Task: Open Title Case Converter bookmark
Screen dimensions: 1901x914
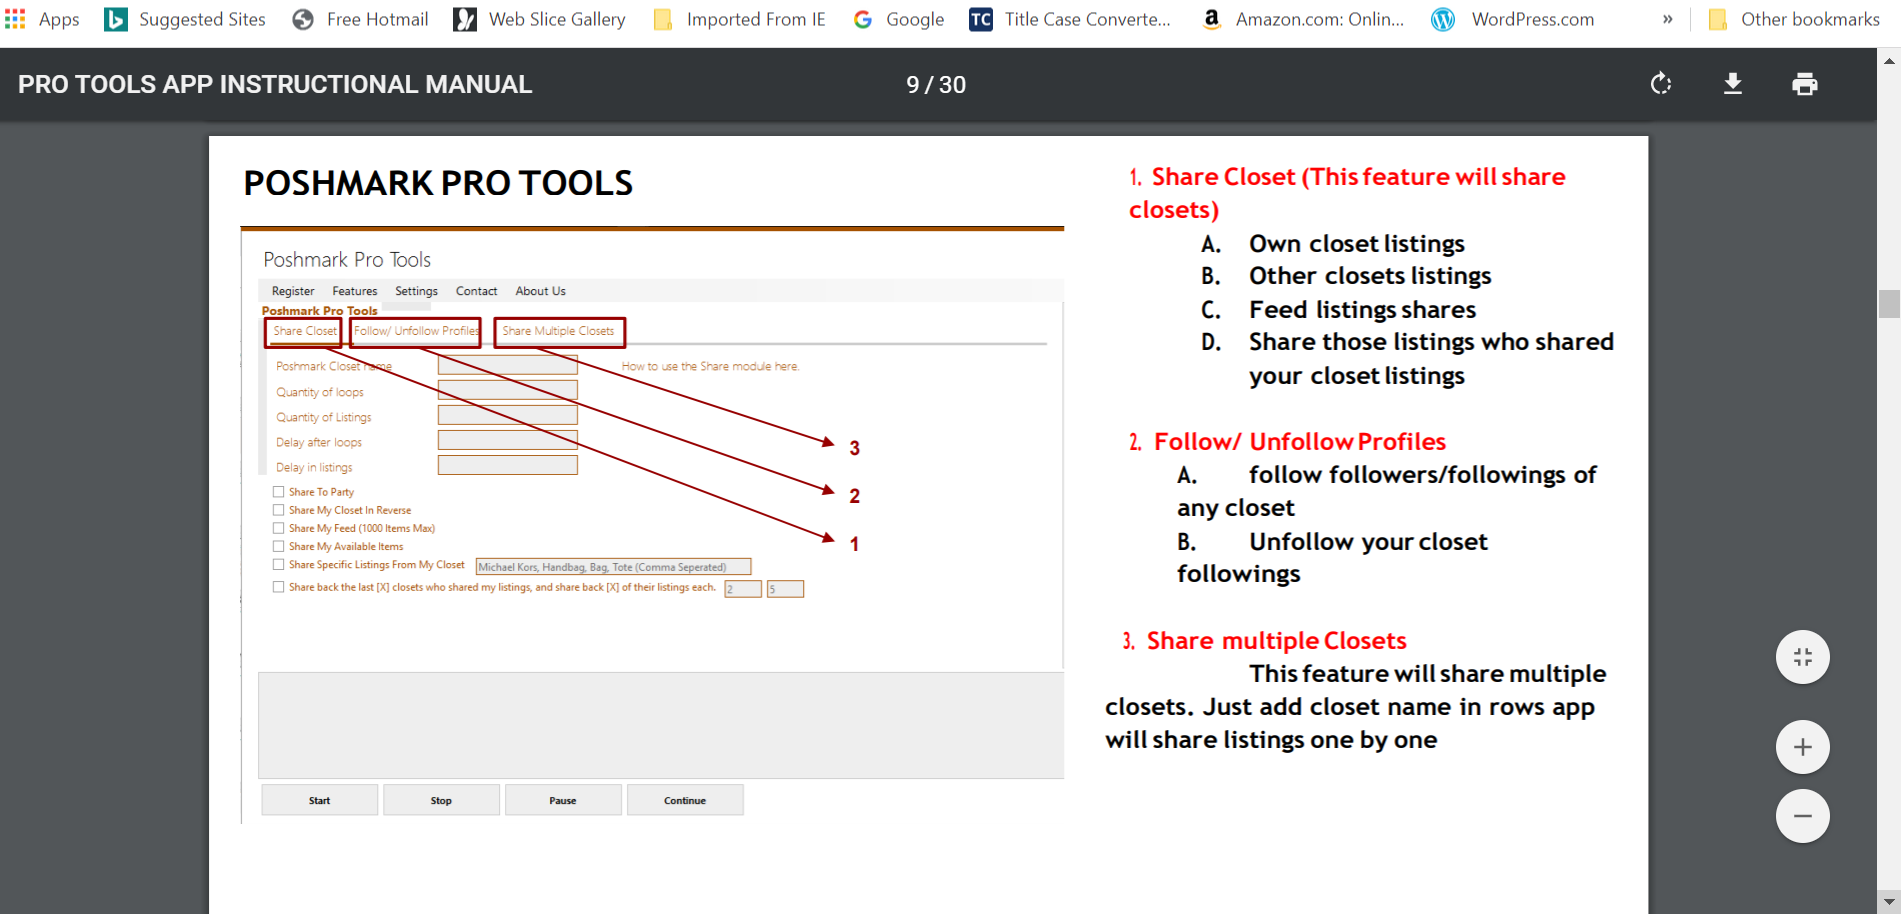Action: pyautogui.click(x=1070, y=19)
